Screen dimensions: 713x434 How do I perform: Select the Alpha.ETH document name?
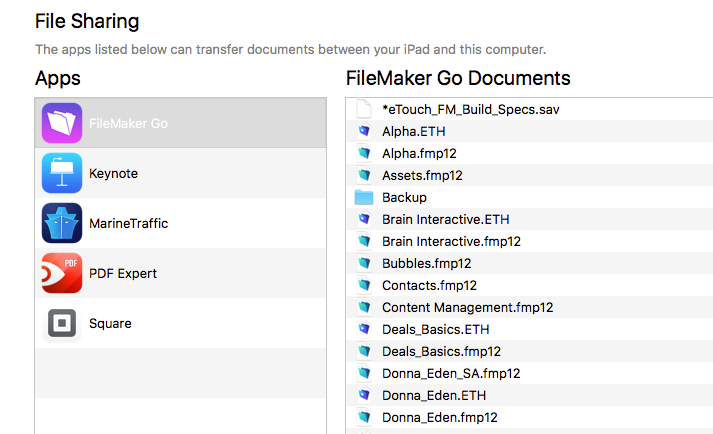414,131
